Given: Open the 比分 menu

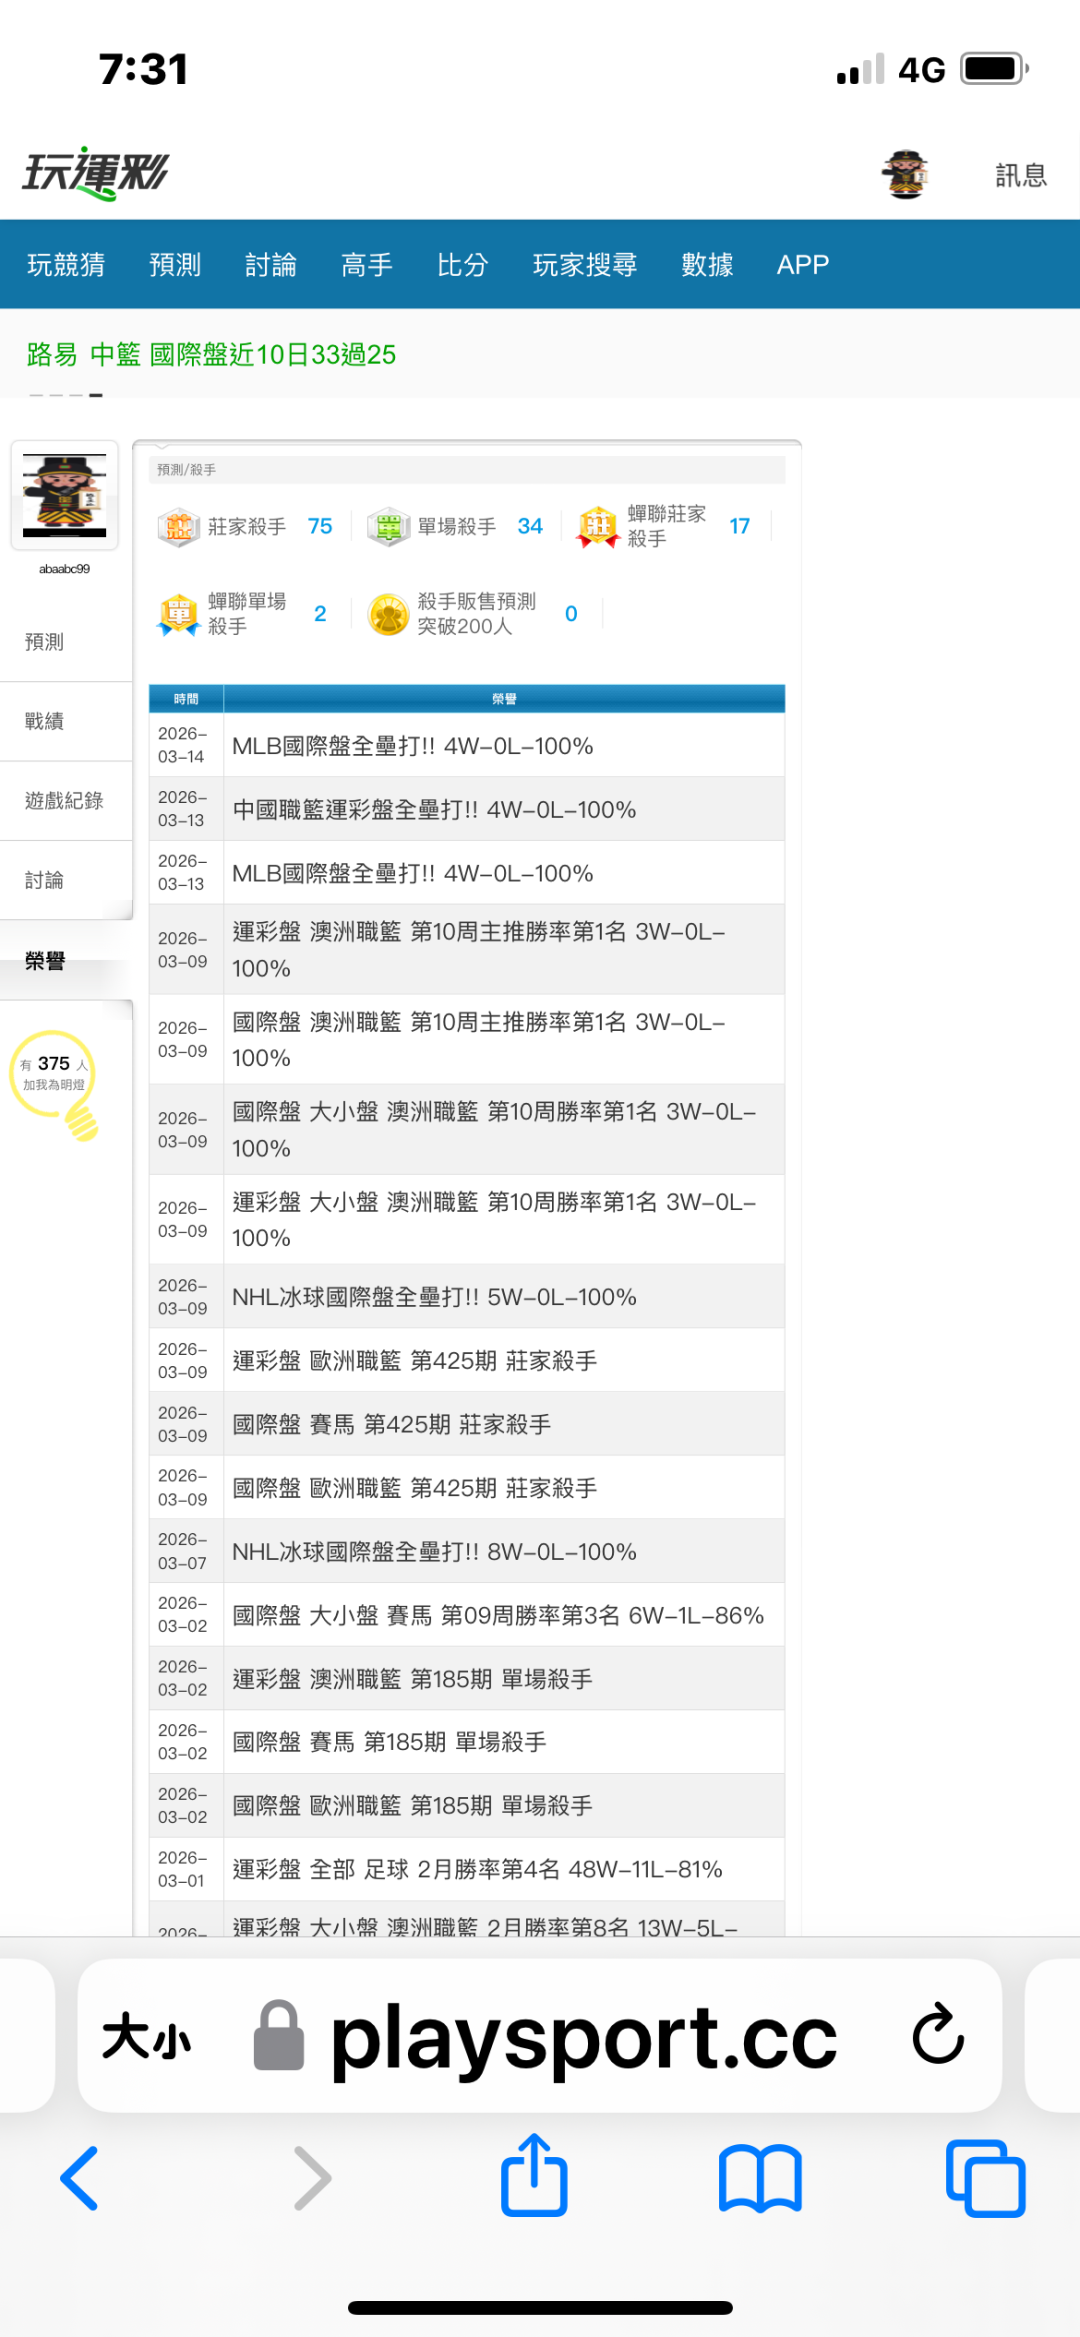Looking at the screenshot, I should (463, 264).
